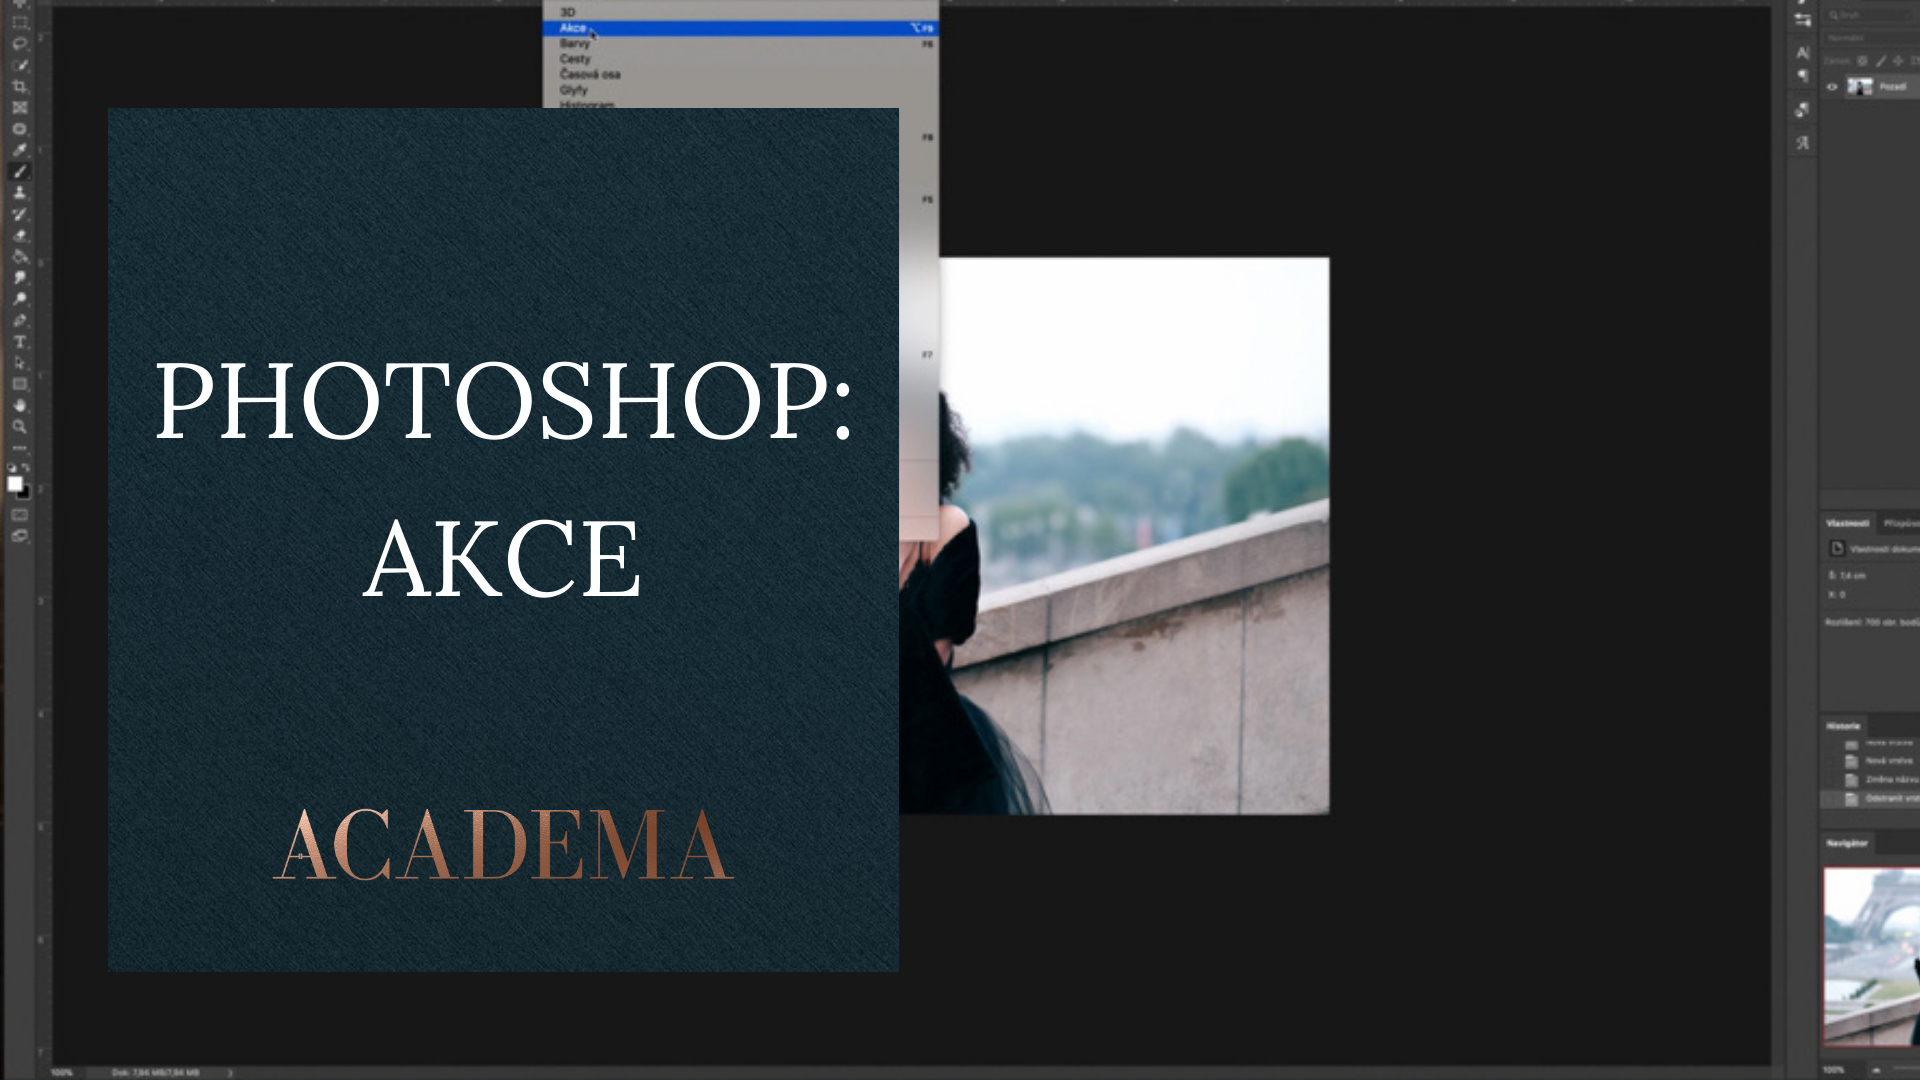Choose 3D in the Window menu
Image resolution: width=1920 pixels, height=1080 pixels.
(740, 13)
